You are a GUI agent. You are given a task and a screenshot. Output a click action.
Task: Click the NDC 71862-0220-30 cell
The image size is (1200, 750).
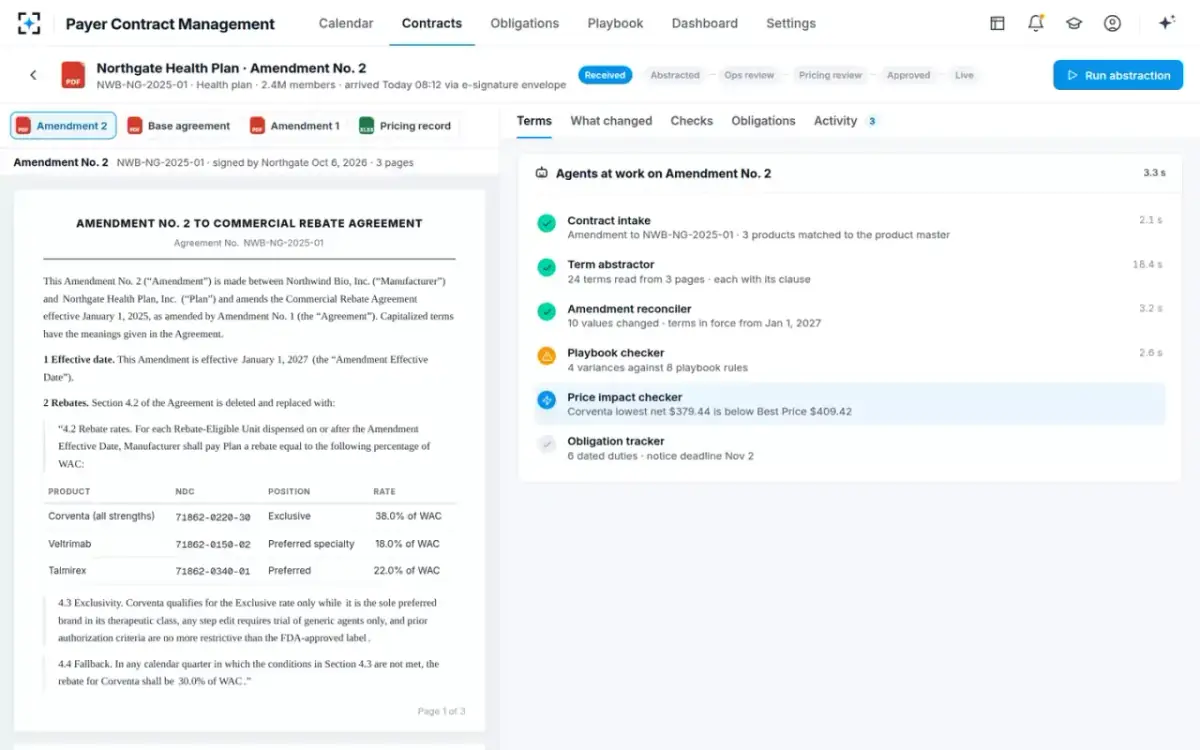click(x=213, y=517)
